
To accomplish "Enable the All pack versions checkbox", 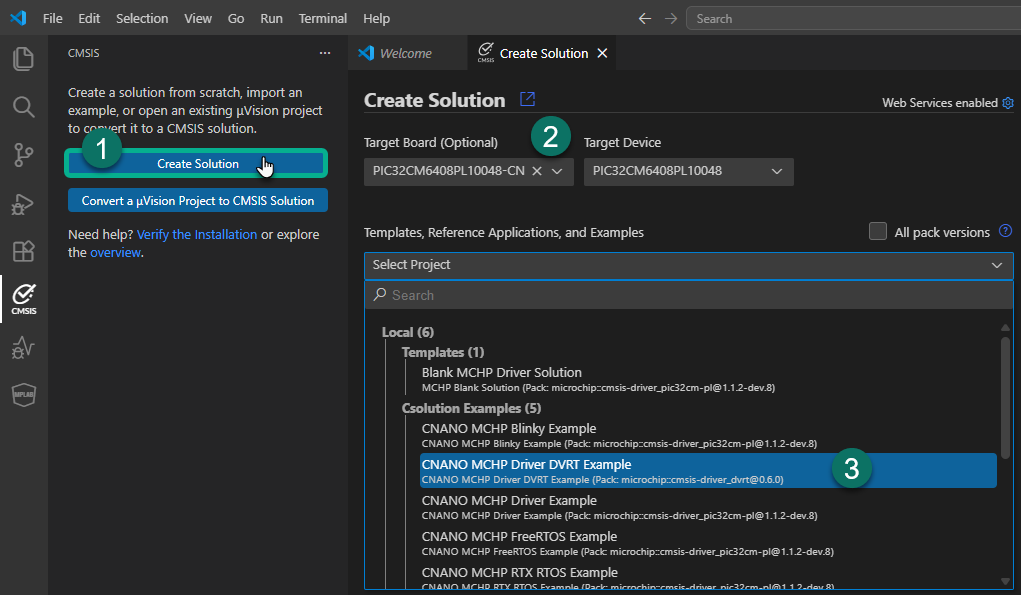I will tap(878, 231).
